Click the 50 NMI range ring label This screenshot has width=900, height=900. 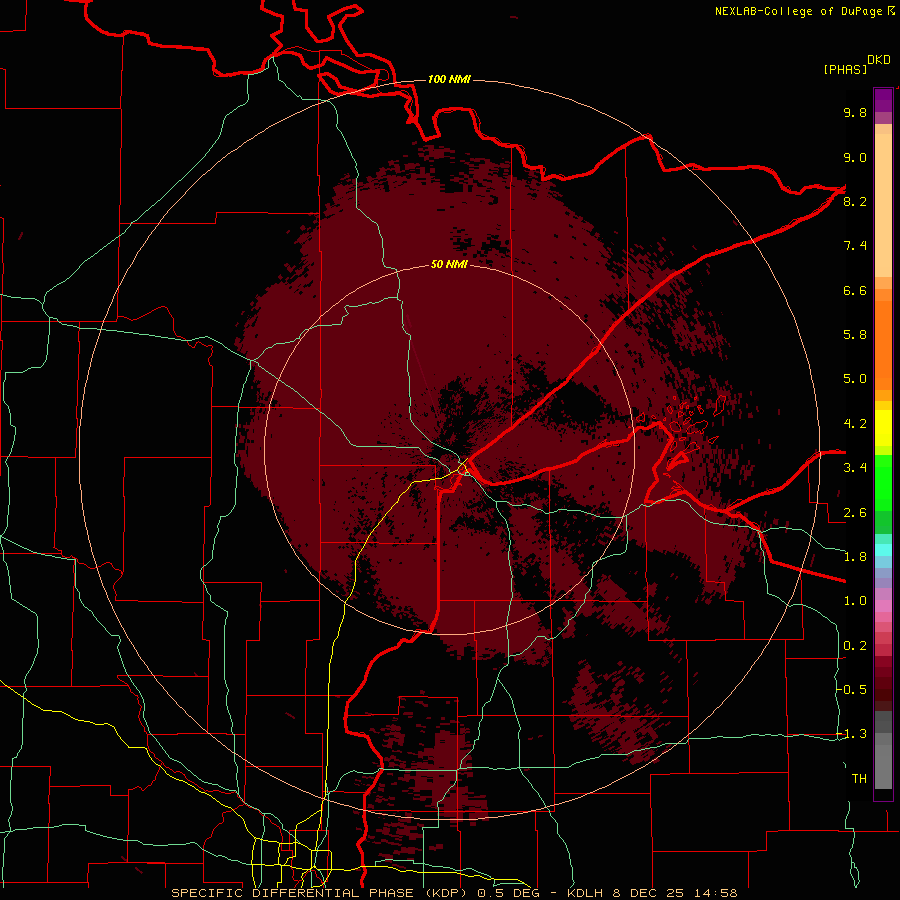[x=449, y=264]
